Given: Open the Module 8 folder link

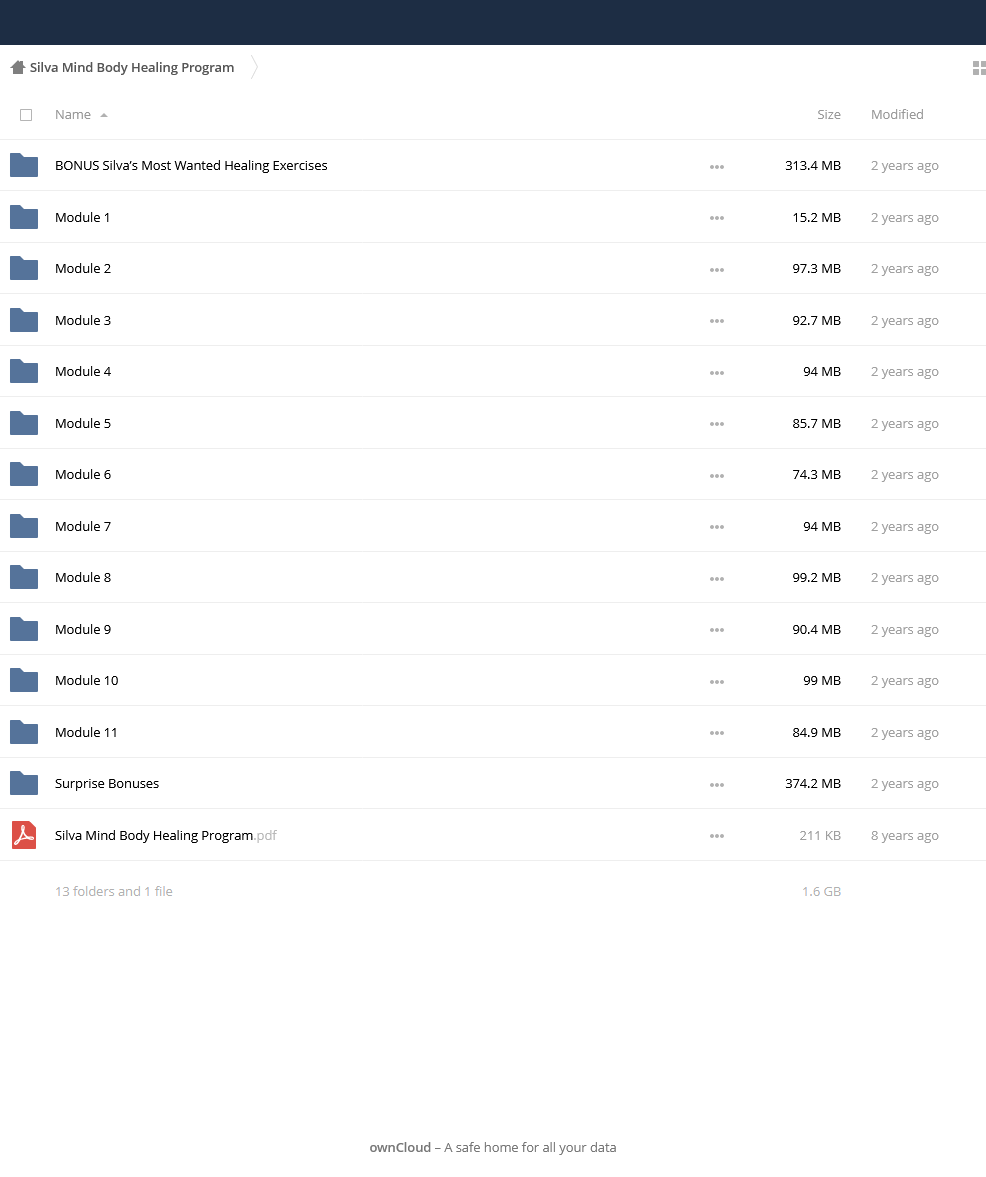Looking at the screenshot, I should [83, 577].
